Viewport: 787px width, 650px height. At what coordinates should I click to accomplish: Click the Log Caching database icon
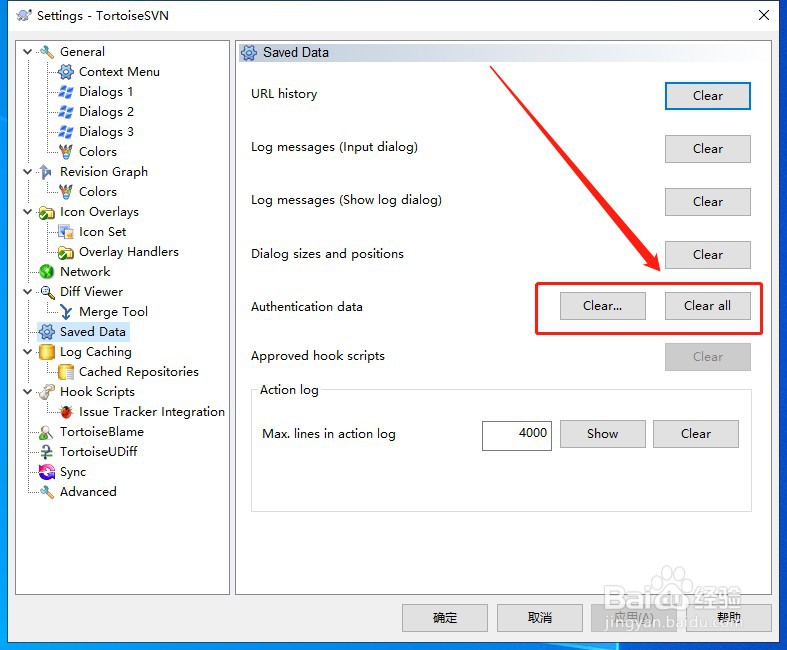pos(47,352)
